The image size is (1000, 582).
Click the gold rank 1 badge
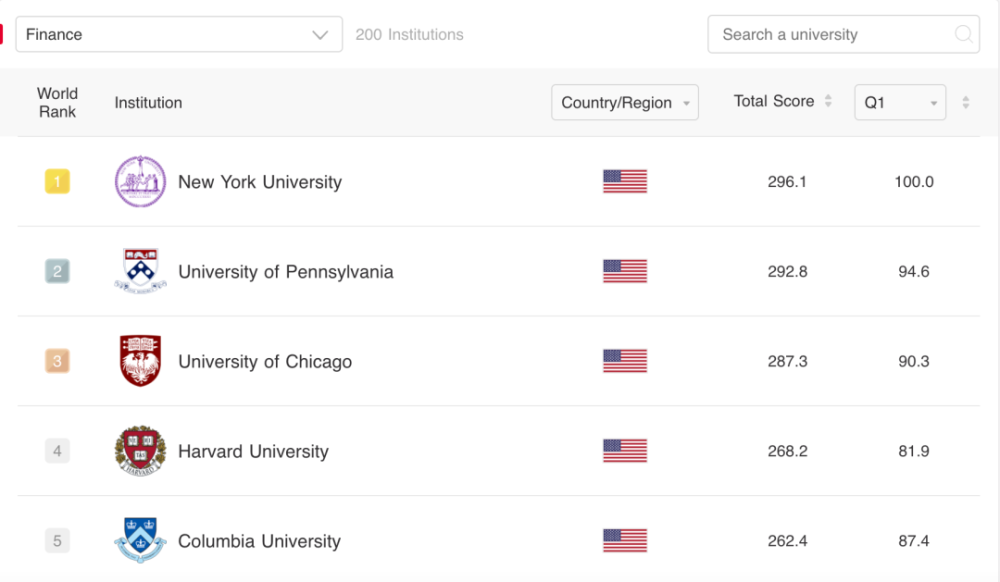click(57, 182)
